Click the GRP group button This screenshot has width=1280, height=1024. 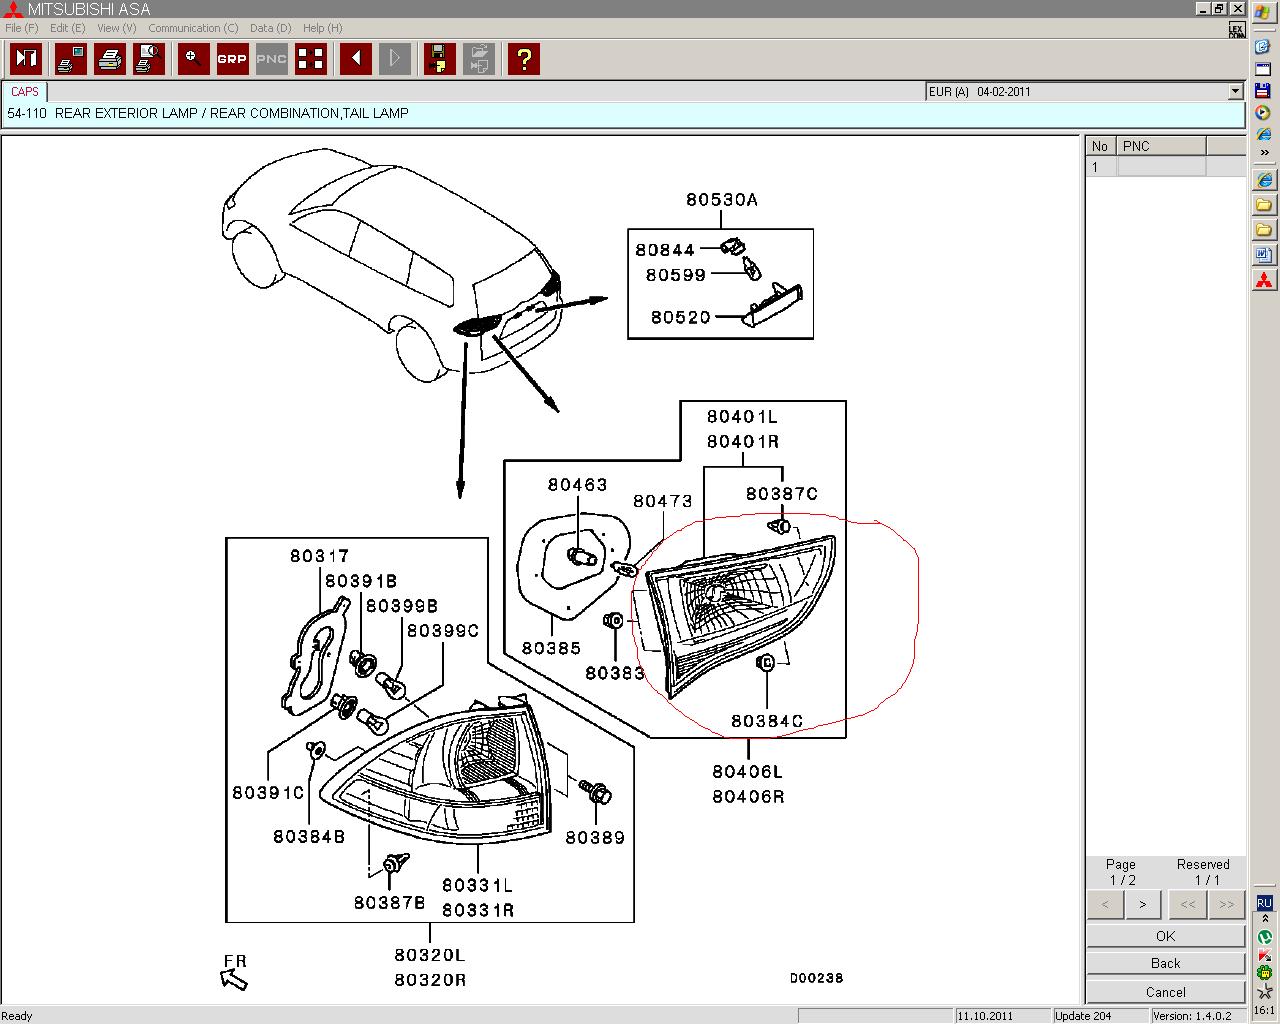(232, 59)
